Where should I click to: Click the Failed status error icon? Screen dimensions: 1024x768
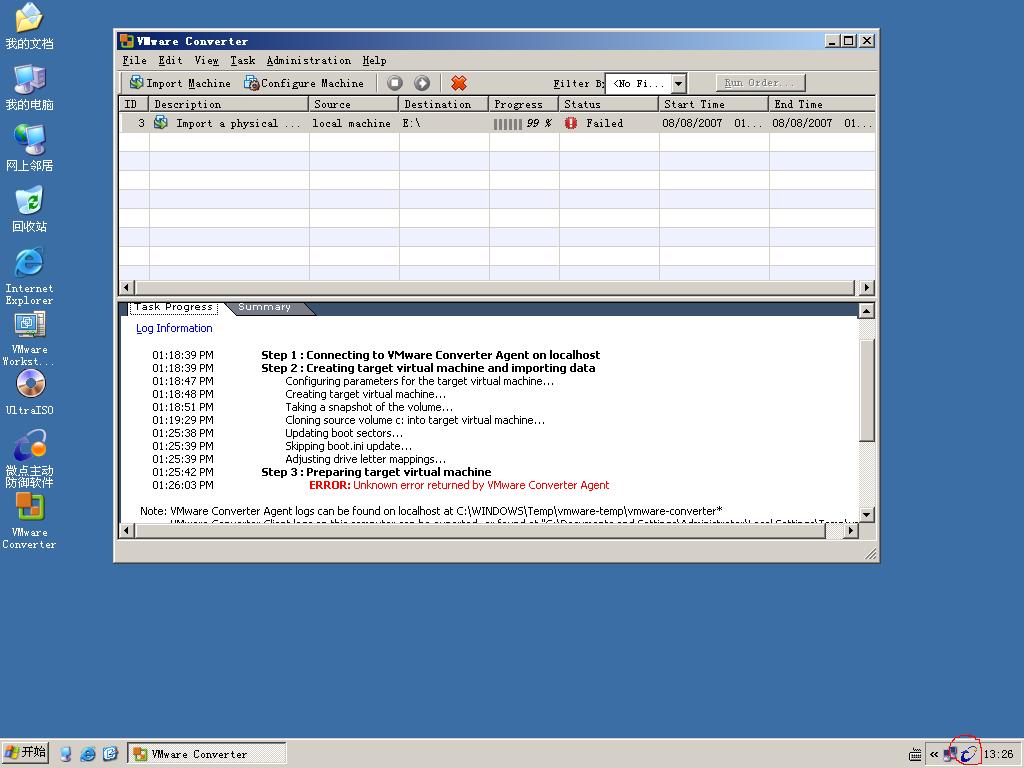pyautogui.click(x=571, y=123)
